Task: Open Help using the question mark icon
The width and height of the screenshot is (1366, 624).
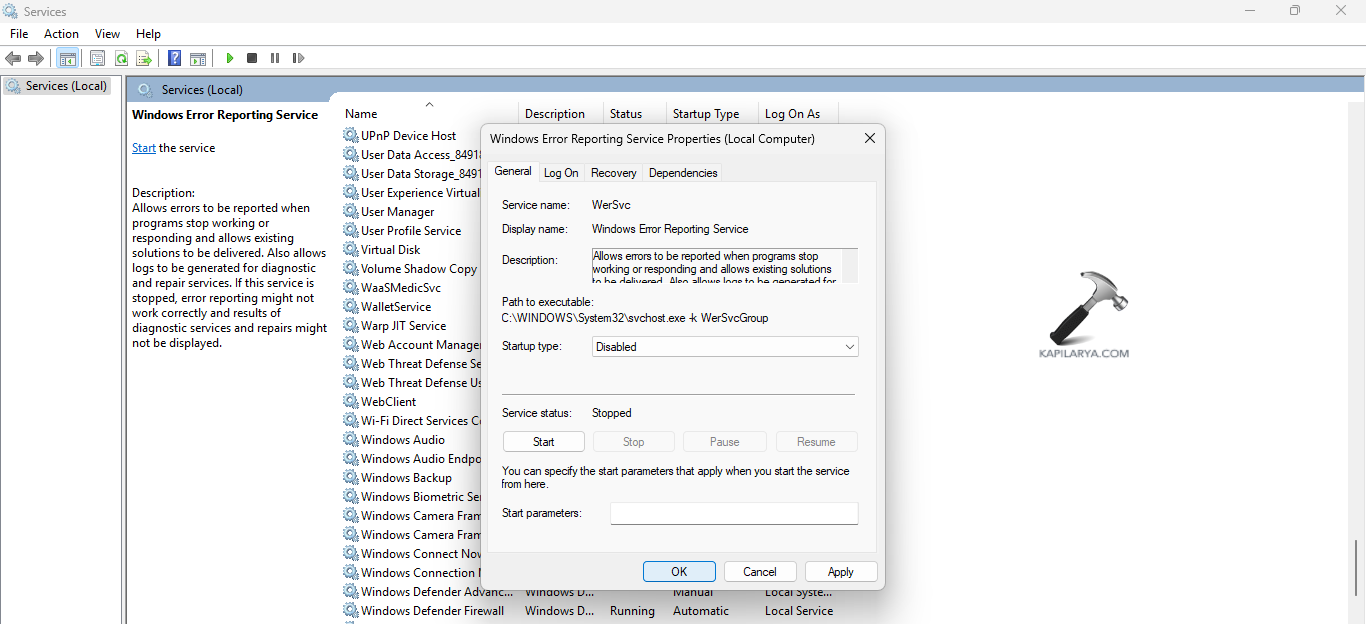Action: [x=173, y=58]
